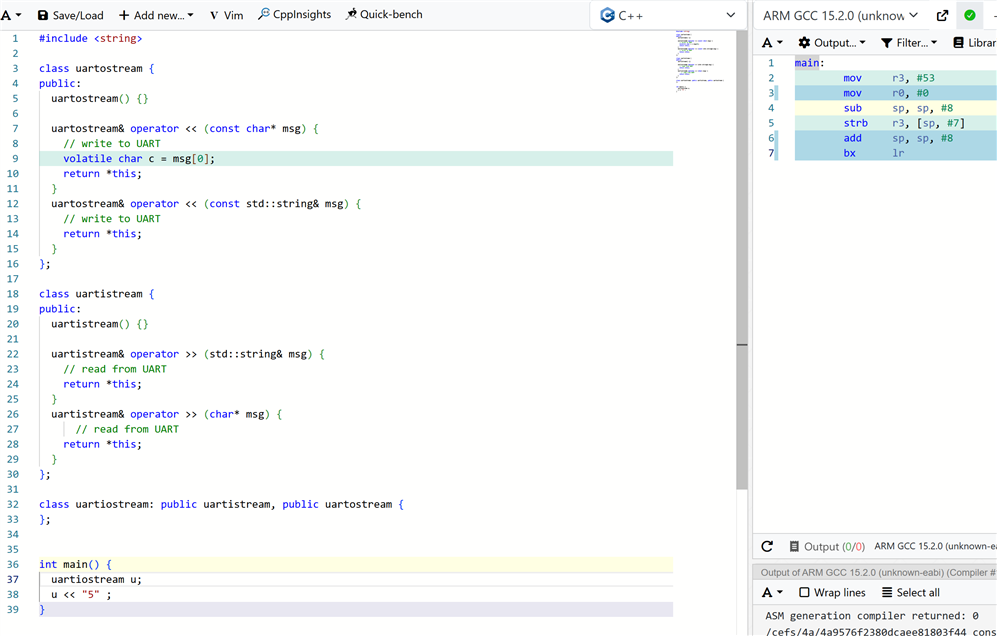Click Select all in output pane
Image resolution: width=997 pixels, height=636 pixels.
[910, 593]
